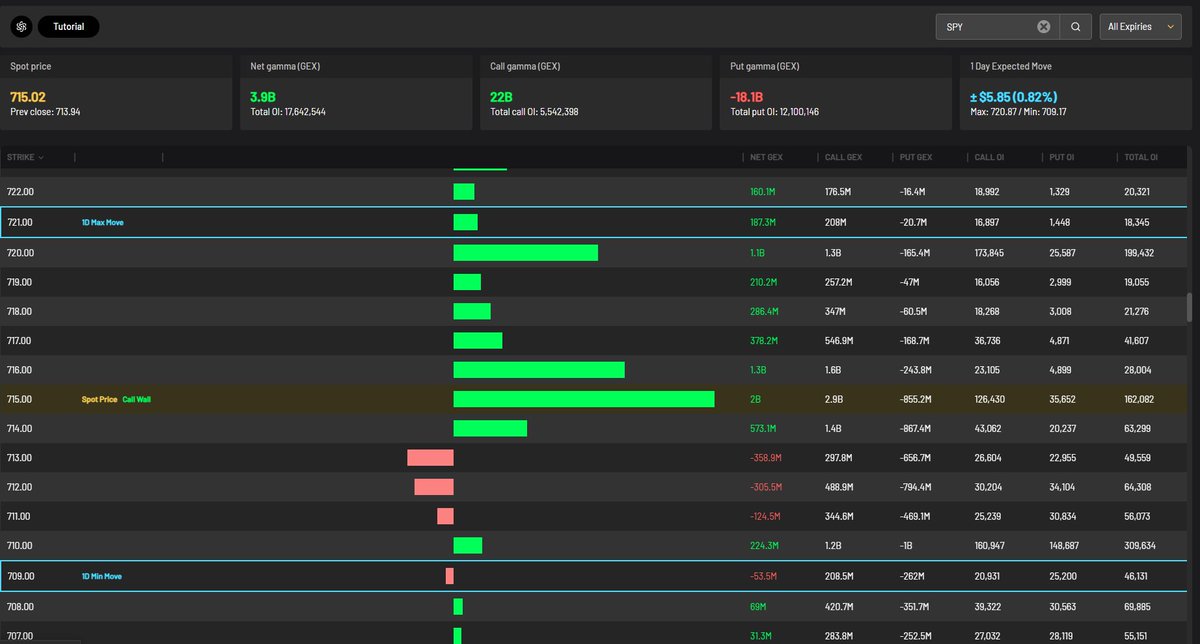Click the 1D Min Move label

[101, 576]
